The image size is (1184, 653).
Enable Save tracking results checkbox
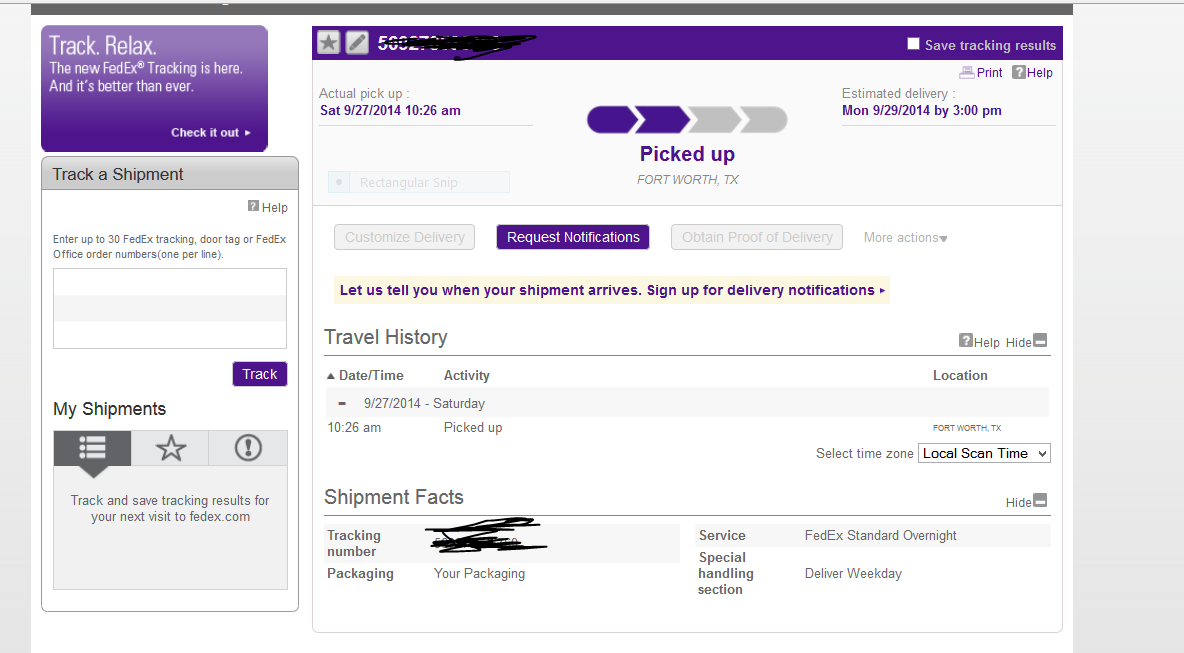click(x=914, y=44)
